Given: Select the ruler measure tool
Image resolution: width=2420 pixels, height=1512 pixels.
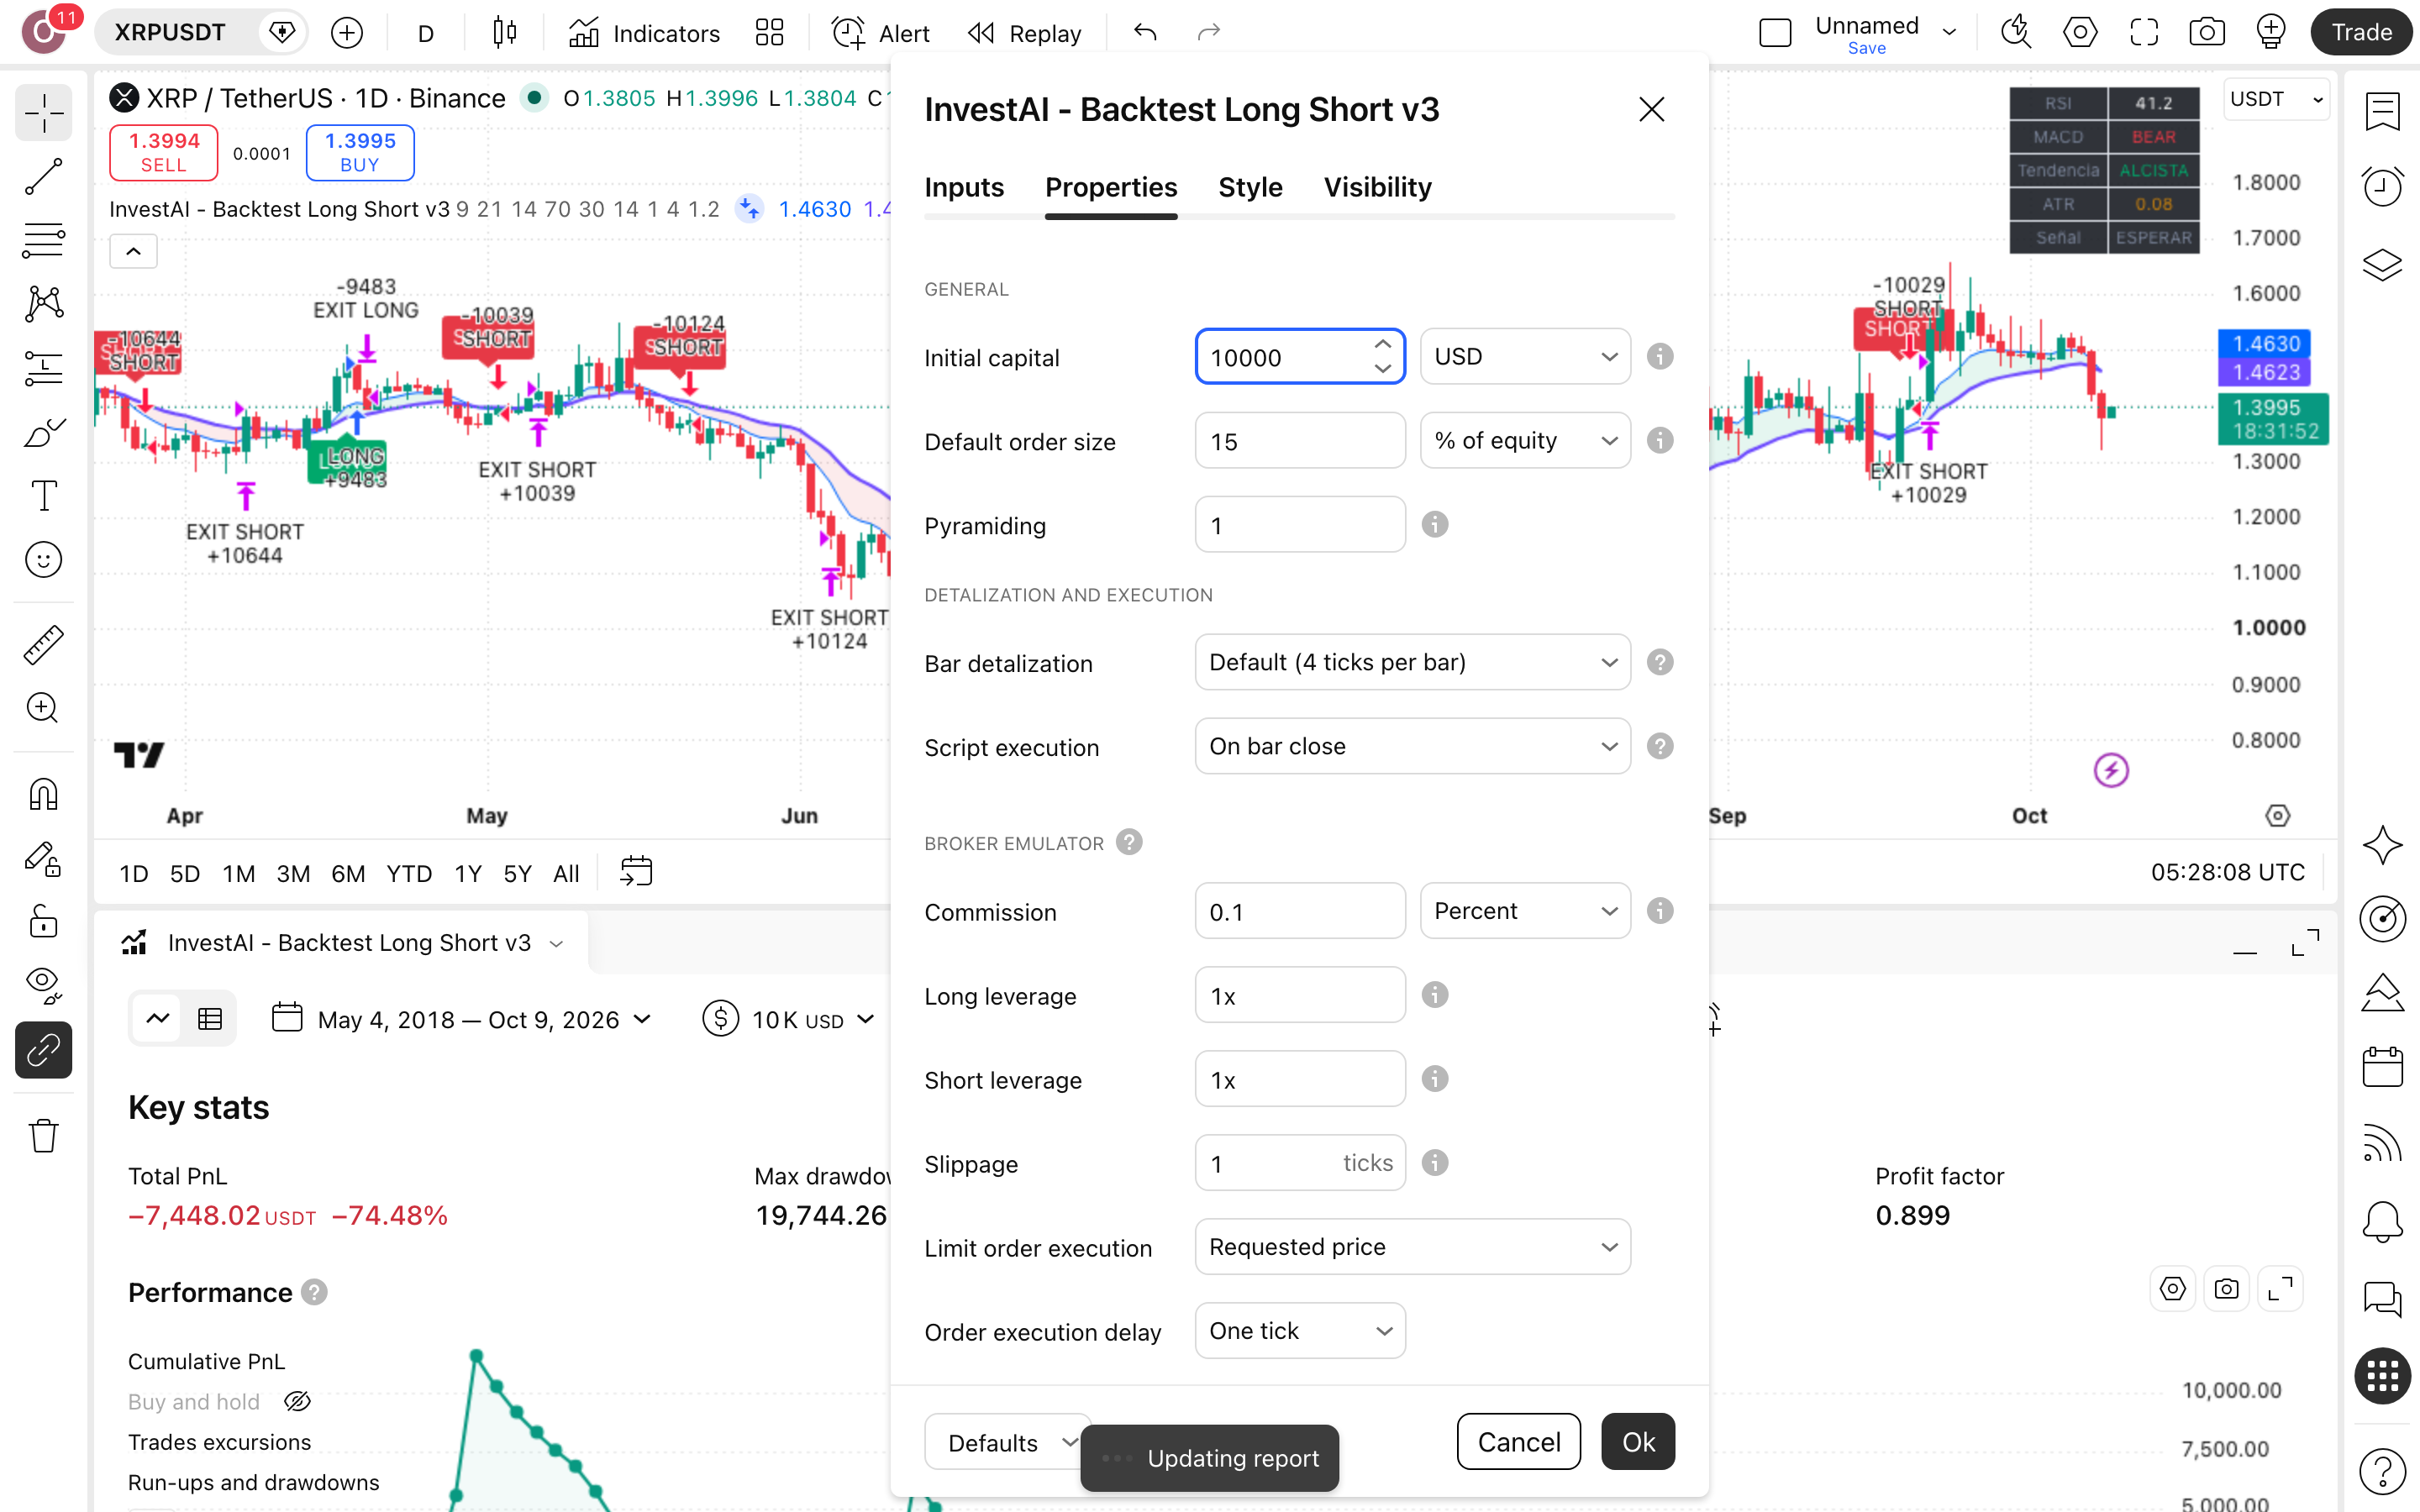Looking at the screenshot, I should tap(43, 645).
